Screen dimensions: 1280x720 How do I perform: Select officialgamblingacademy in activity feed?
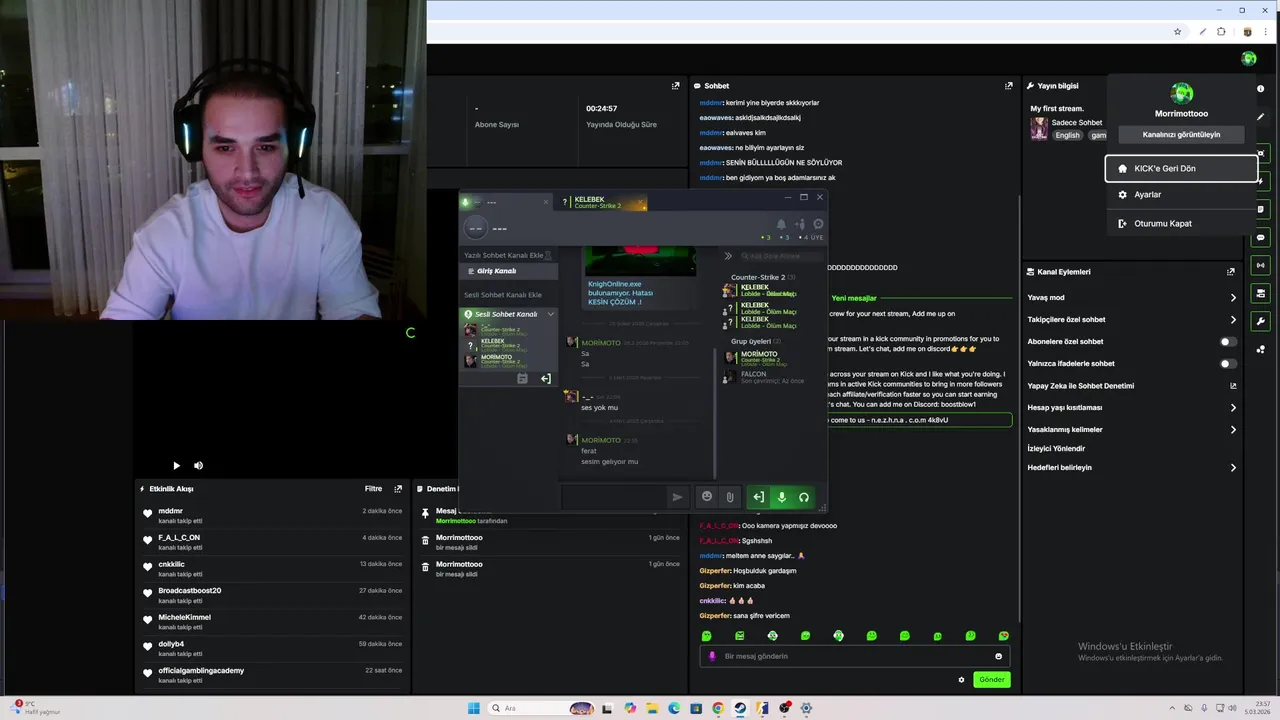click(x=201, y=671)
